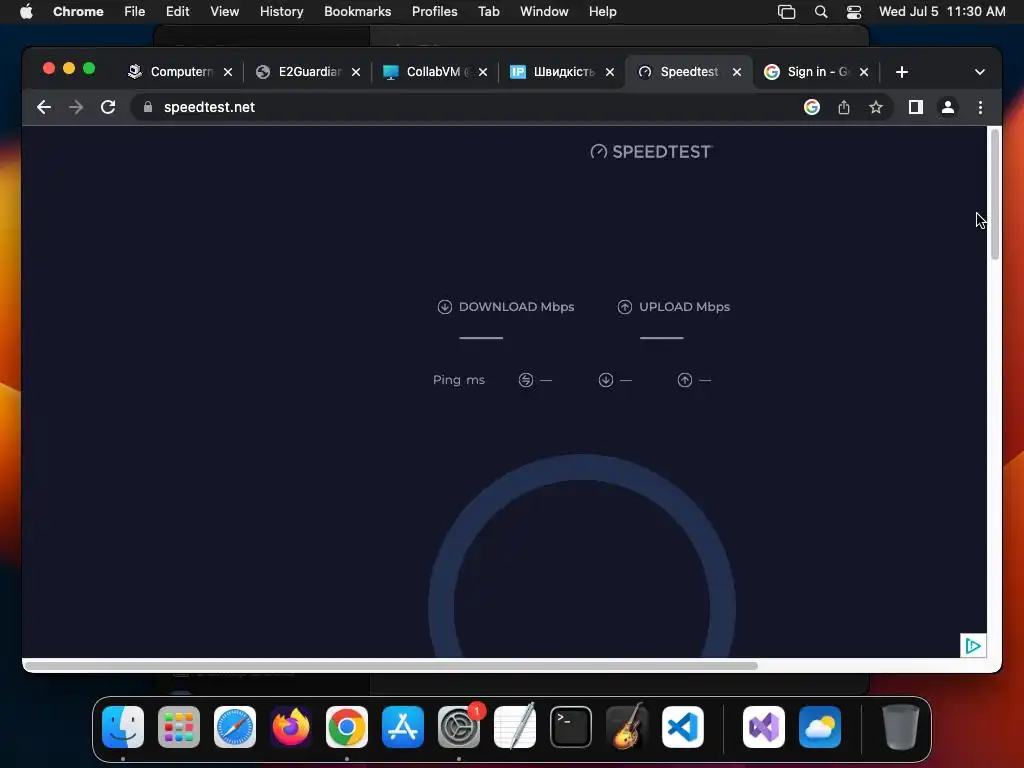Open Stage Manager menu bar icon
The width and height of the screenshot is (1024, 768).
coord(786,12)
